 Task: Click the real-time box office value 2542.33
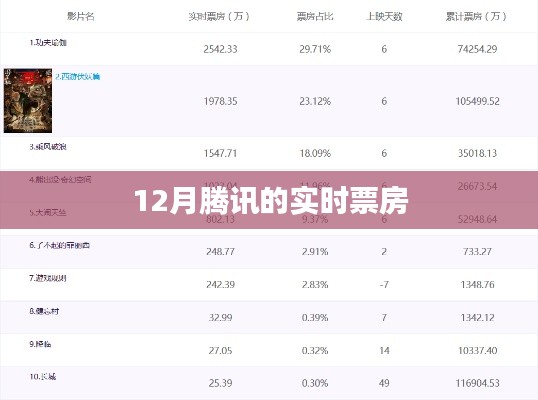coord(220,49)
